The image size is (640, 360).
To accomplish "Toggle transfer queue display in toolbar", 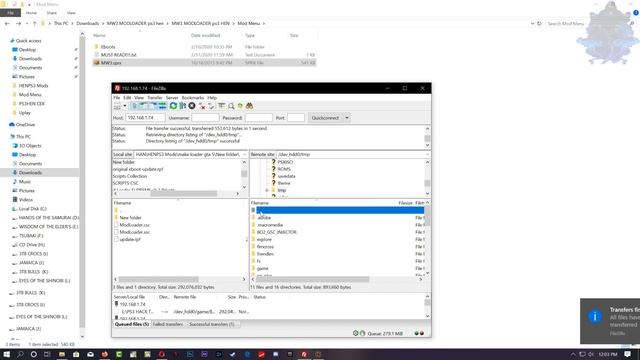I will coord(162,106).
